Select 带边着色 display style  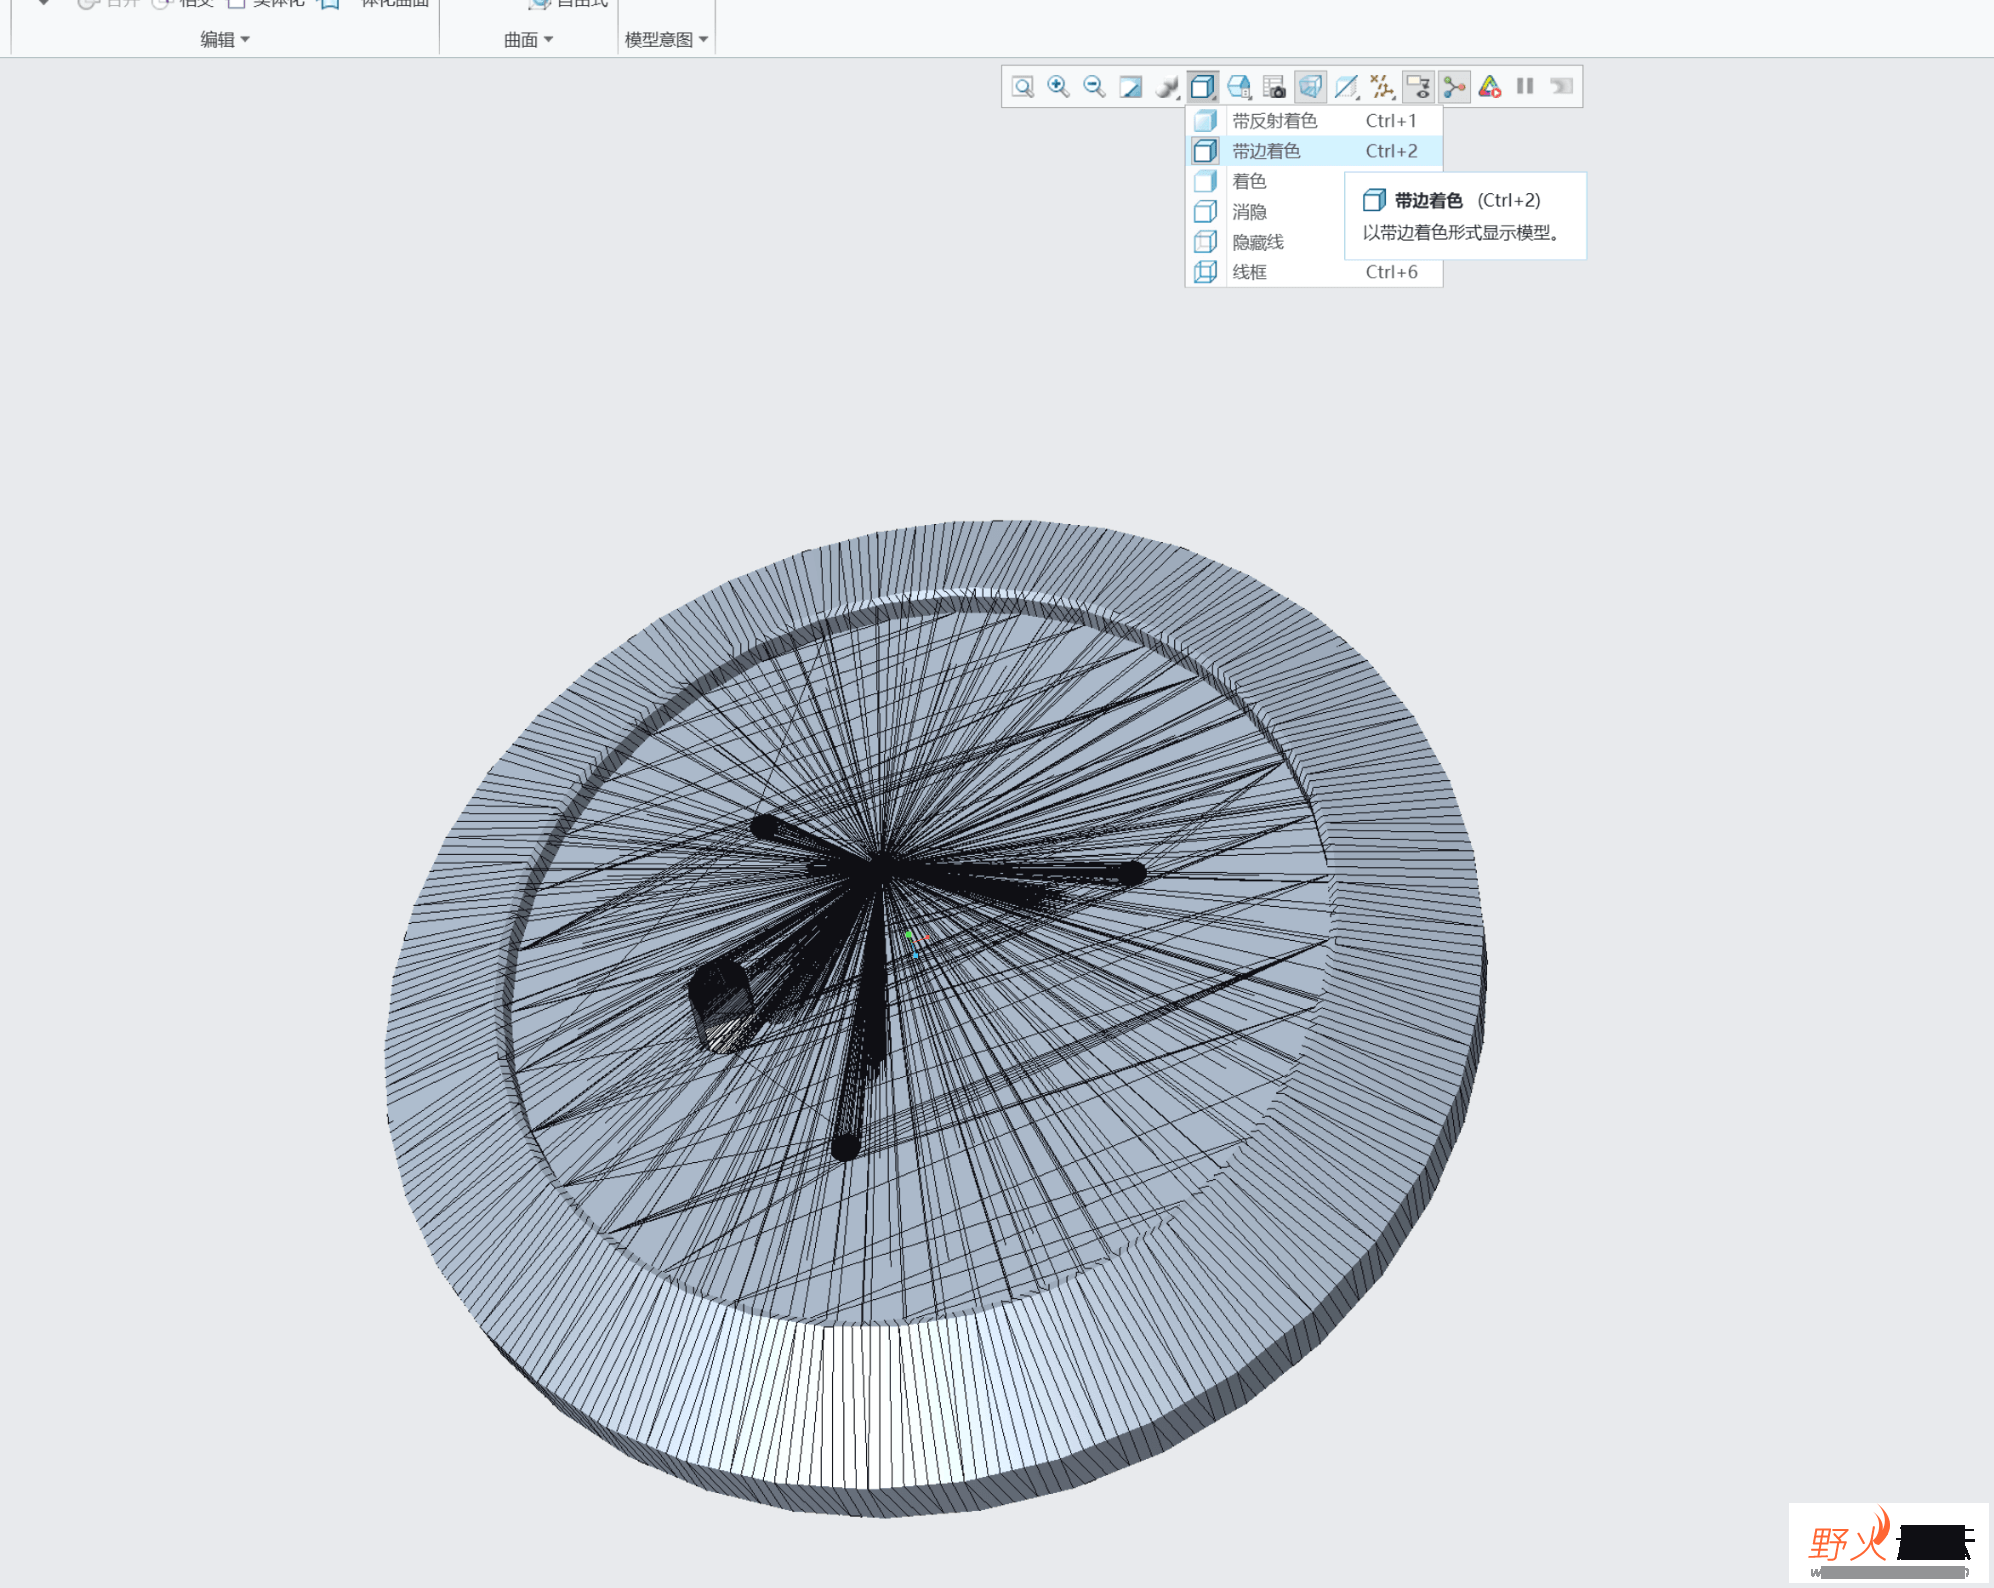1314,151
